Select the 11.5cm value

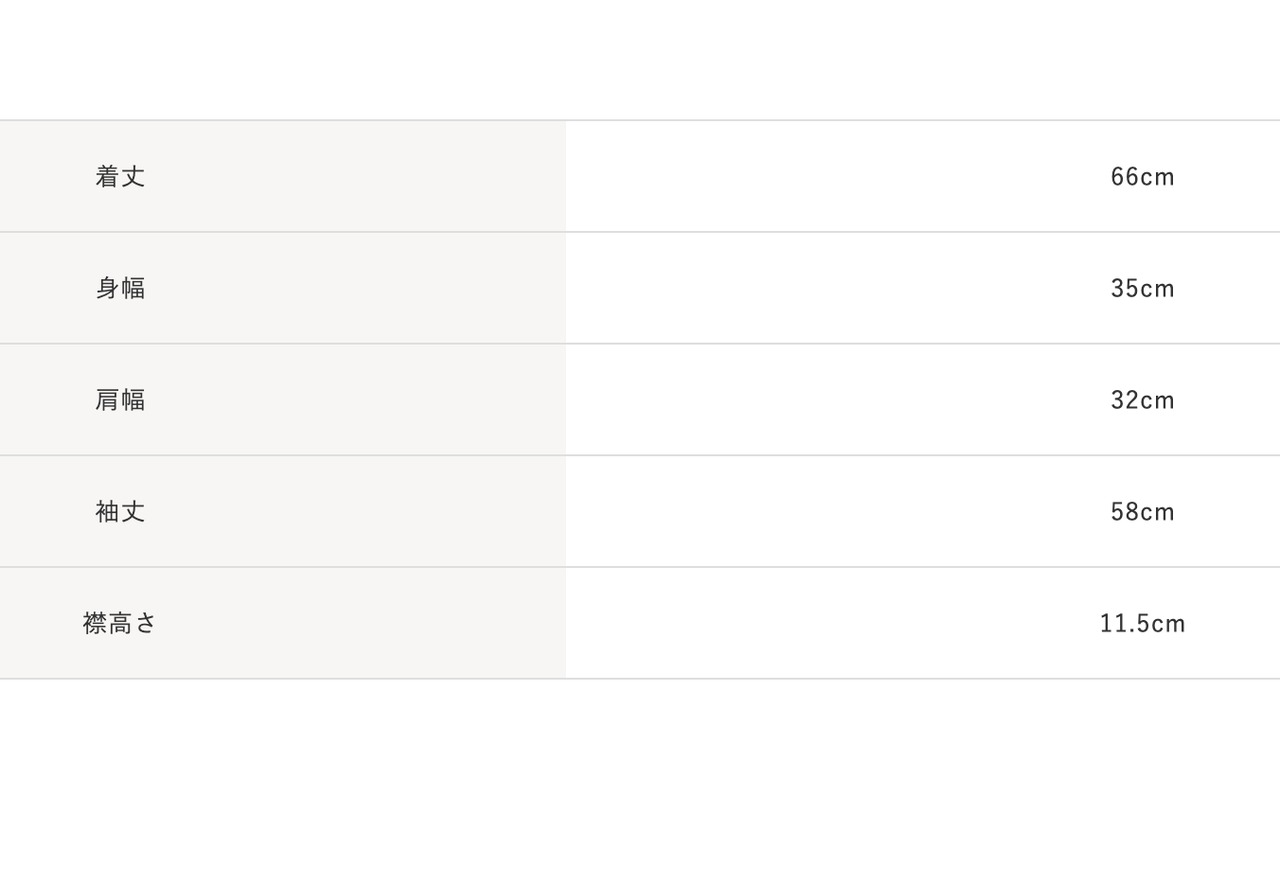click(1142, 624)
